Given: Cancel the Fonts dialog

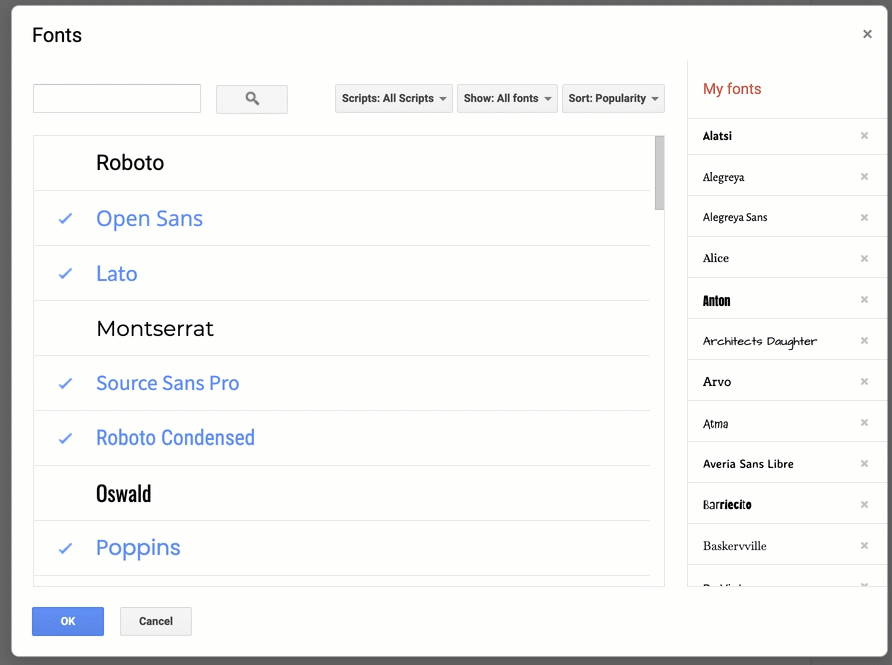Looking at the screenshot, I should pos(155,621).
